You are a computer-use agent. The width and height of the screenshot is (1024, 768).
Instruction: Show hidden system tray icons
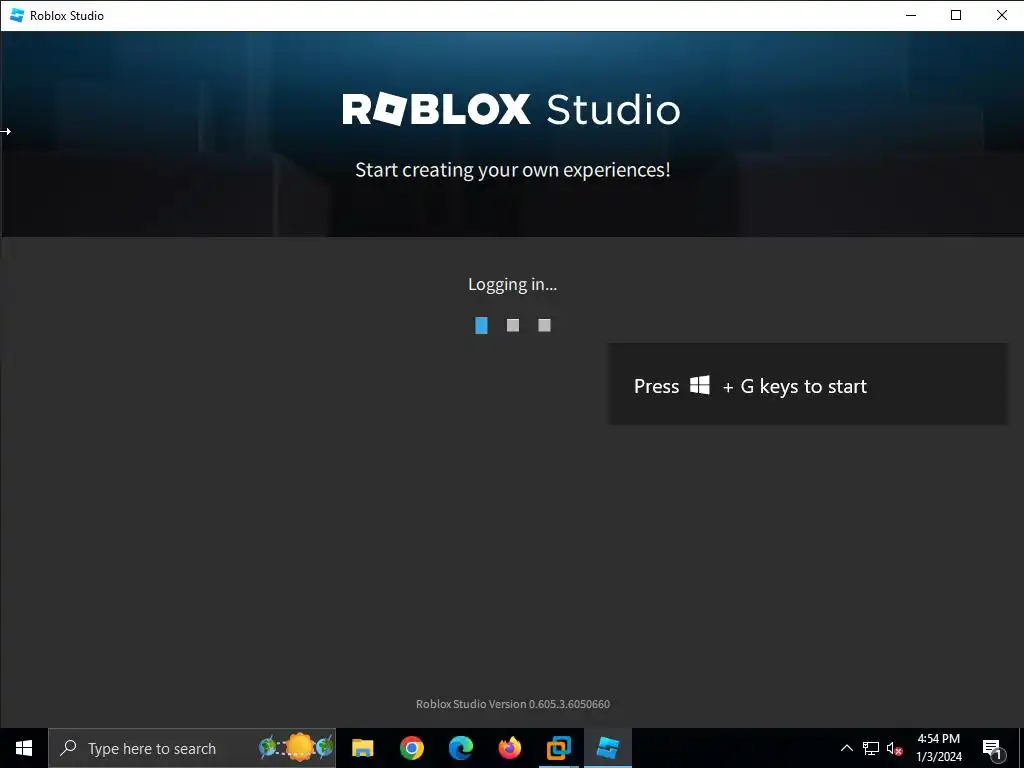(x=846, y=748)
